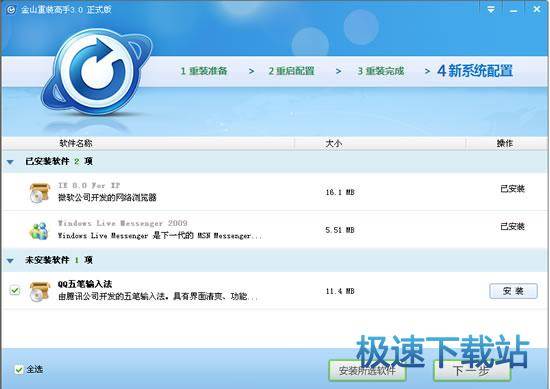Click the 未安装软件 1 项 group label

(59, 260)
